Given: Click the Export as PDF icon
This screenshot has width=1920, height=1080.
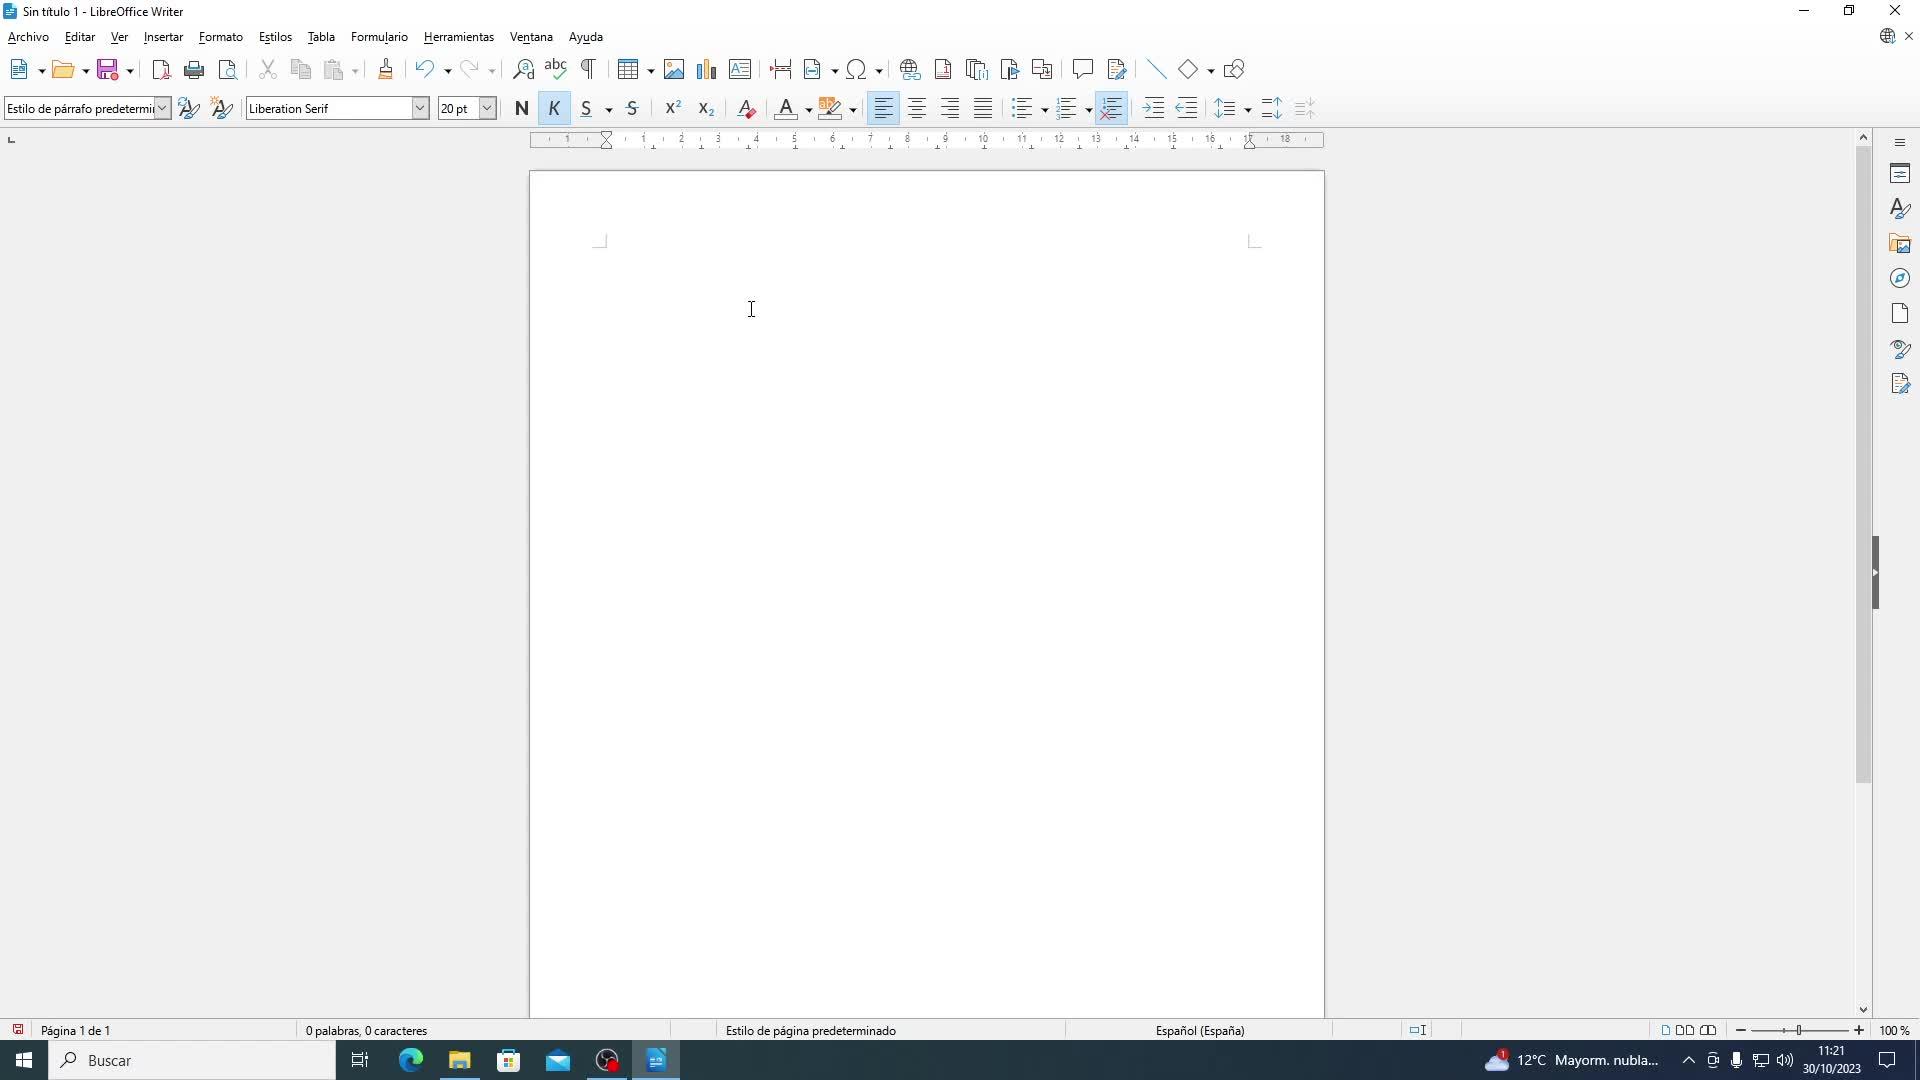Looking at the screenshot, I should click(x=161, y=70).
